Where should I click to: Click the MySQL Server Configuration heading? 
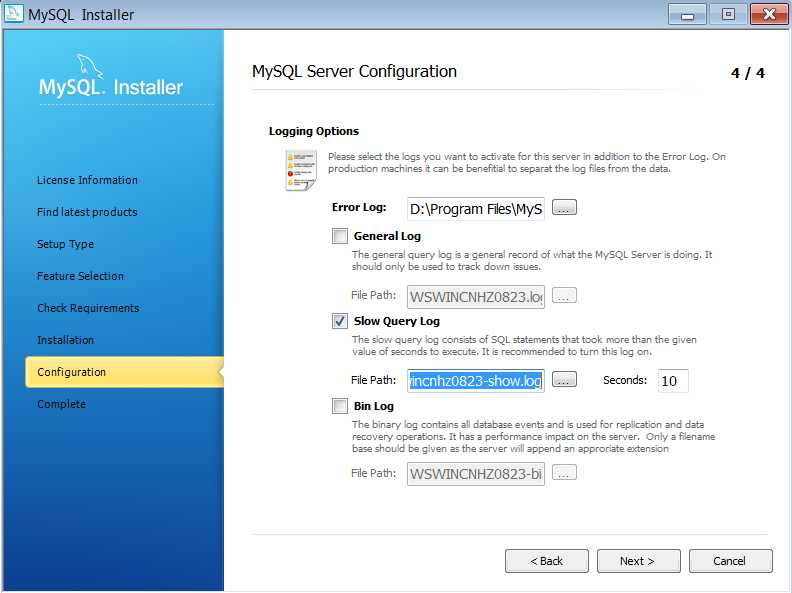(x=354, y=72)
